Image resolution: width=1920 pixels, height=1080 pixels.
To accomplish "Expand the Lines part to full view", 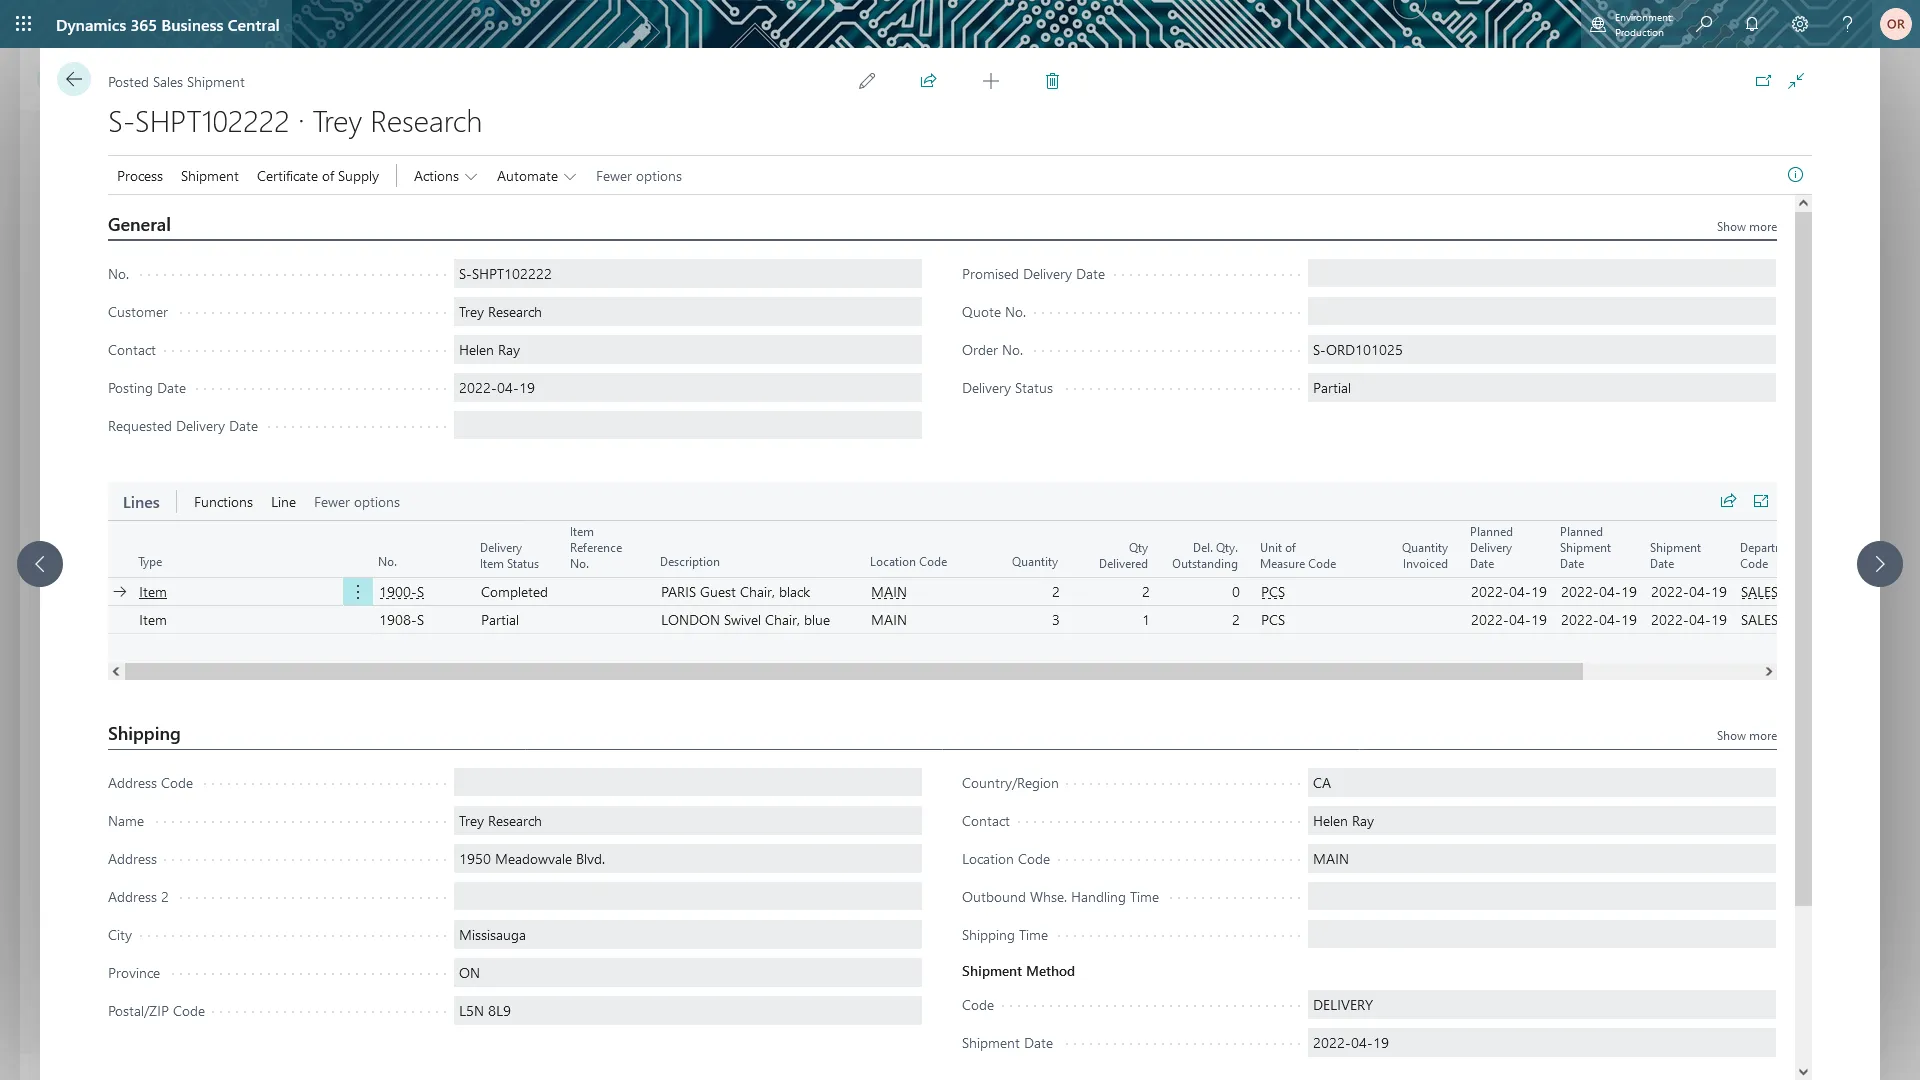I will click(x=1761, y=501).
